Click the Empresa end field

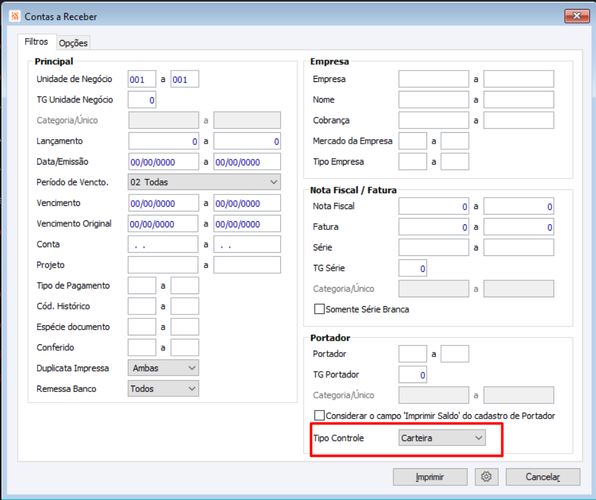click(x=518, y=79)
